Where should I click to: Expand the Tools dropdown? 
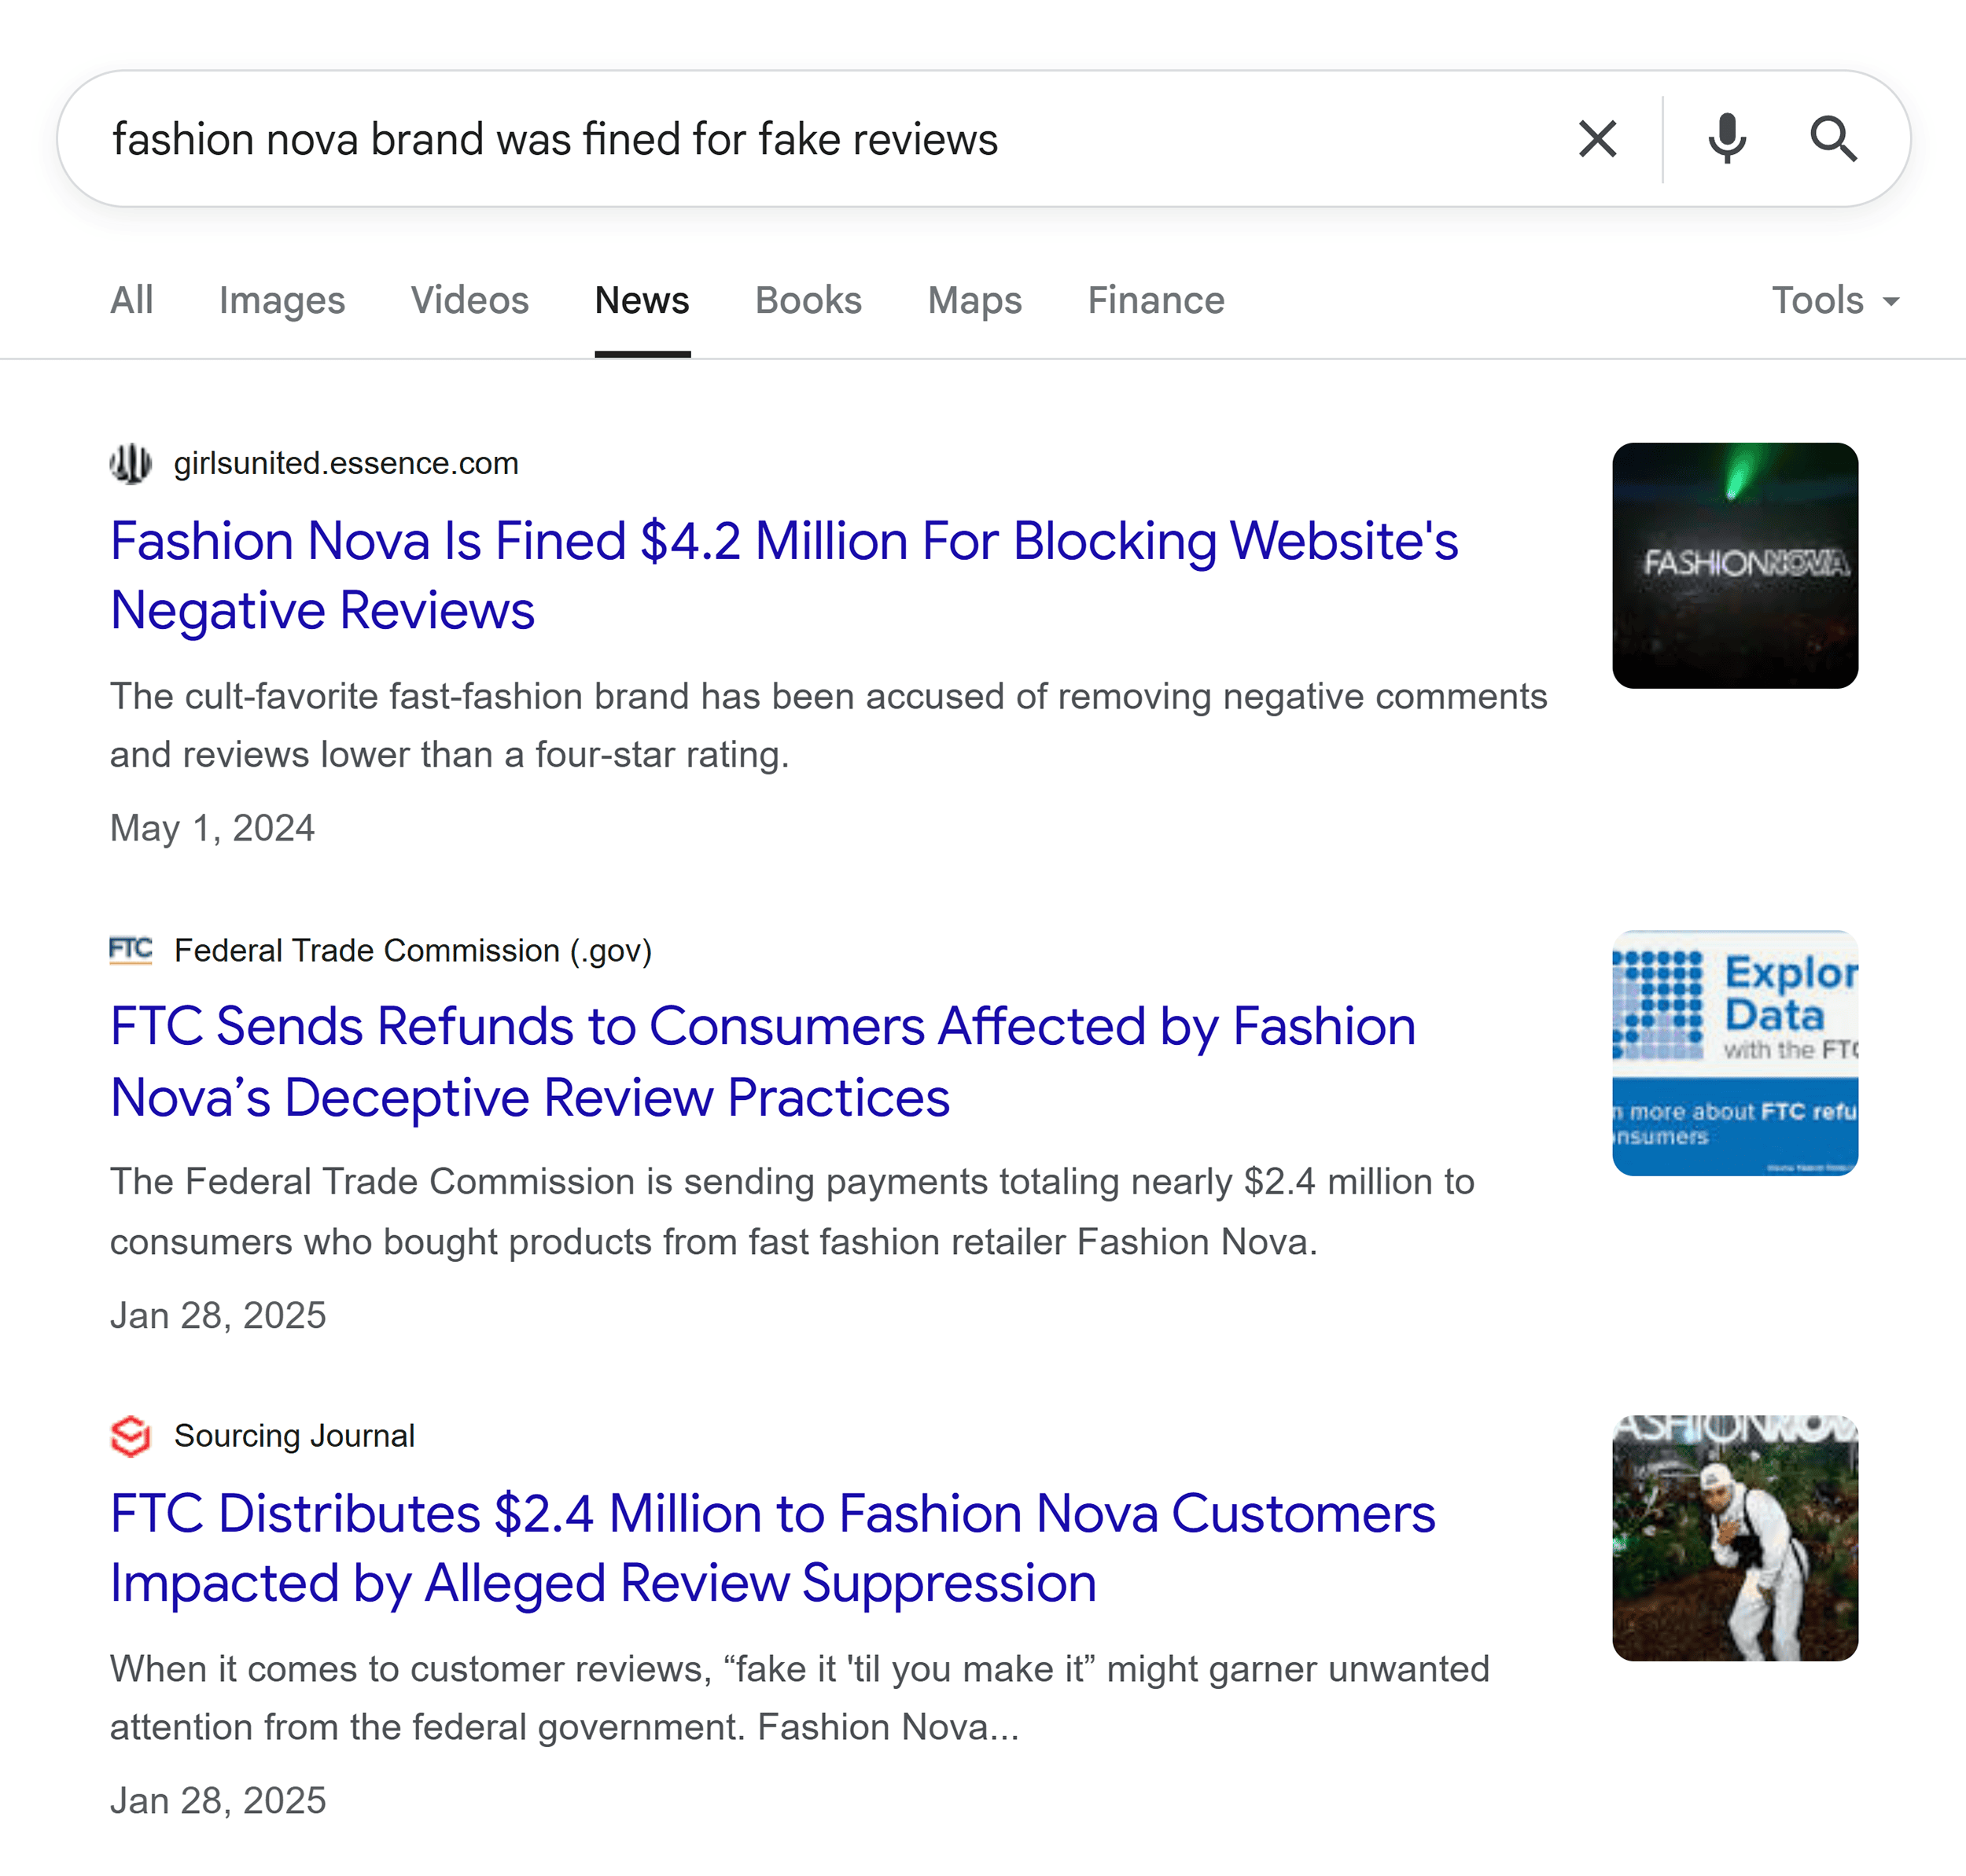coord(1834,301)
